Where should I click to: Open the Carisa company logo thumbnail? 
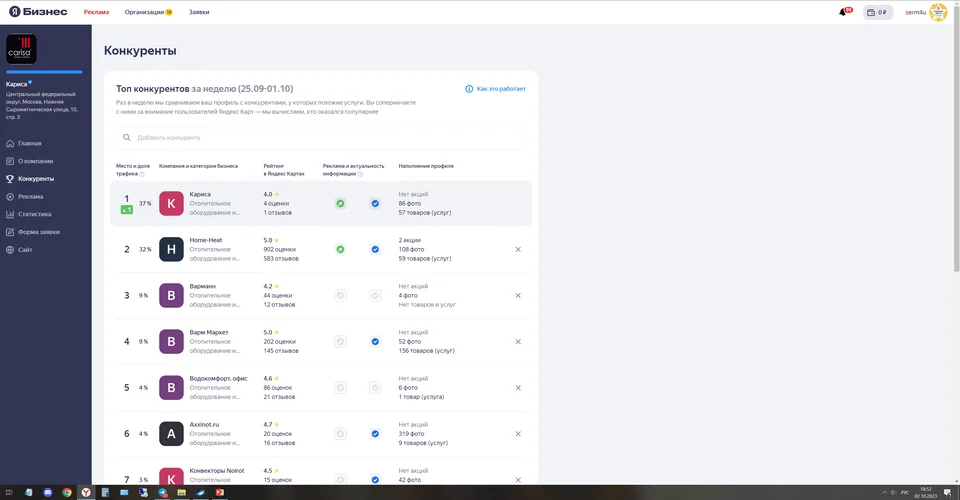tap(21, 49)
